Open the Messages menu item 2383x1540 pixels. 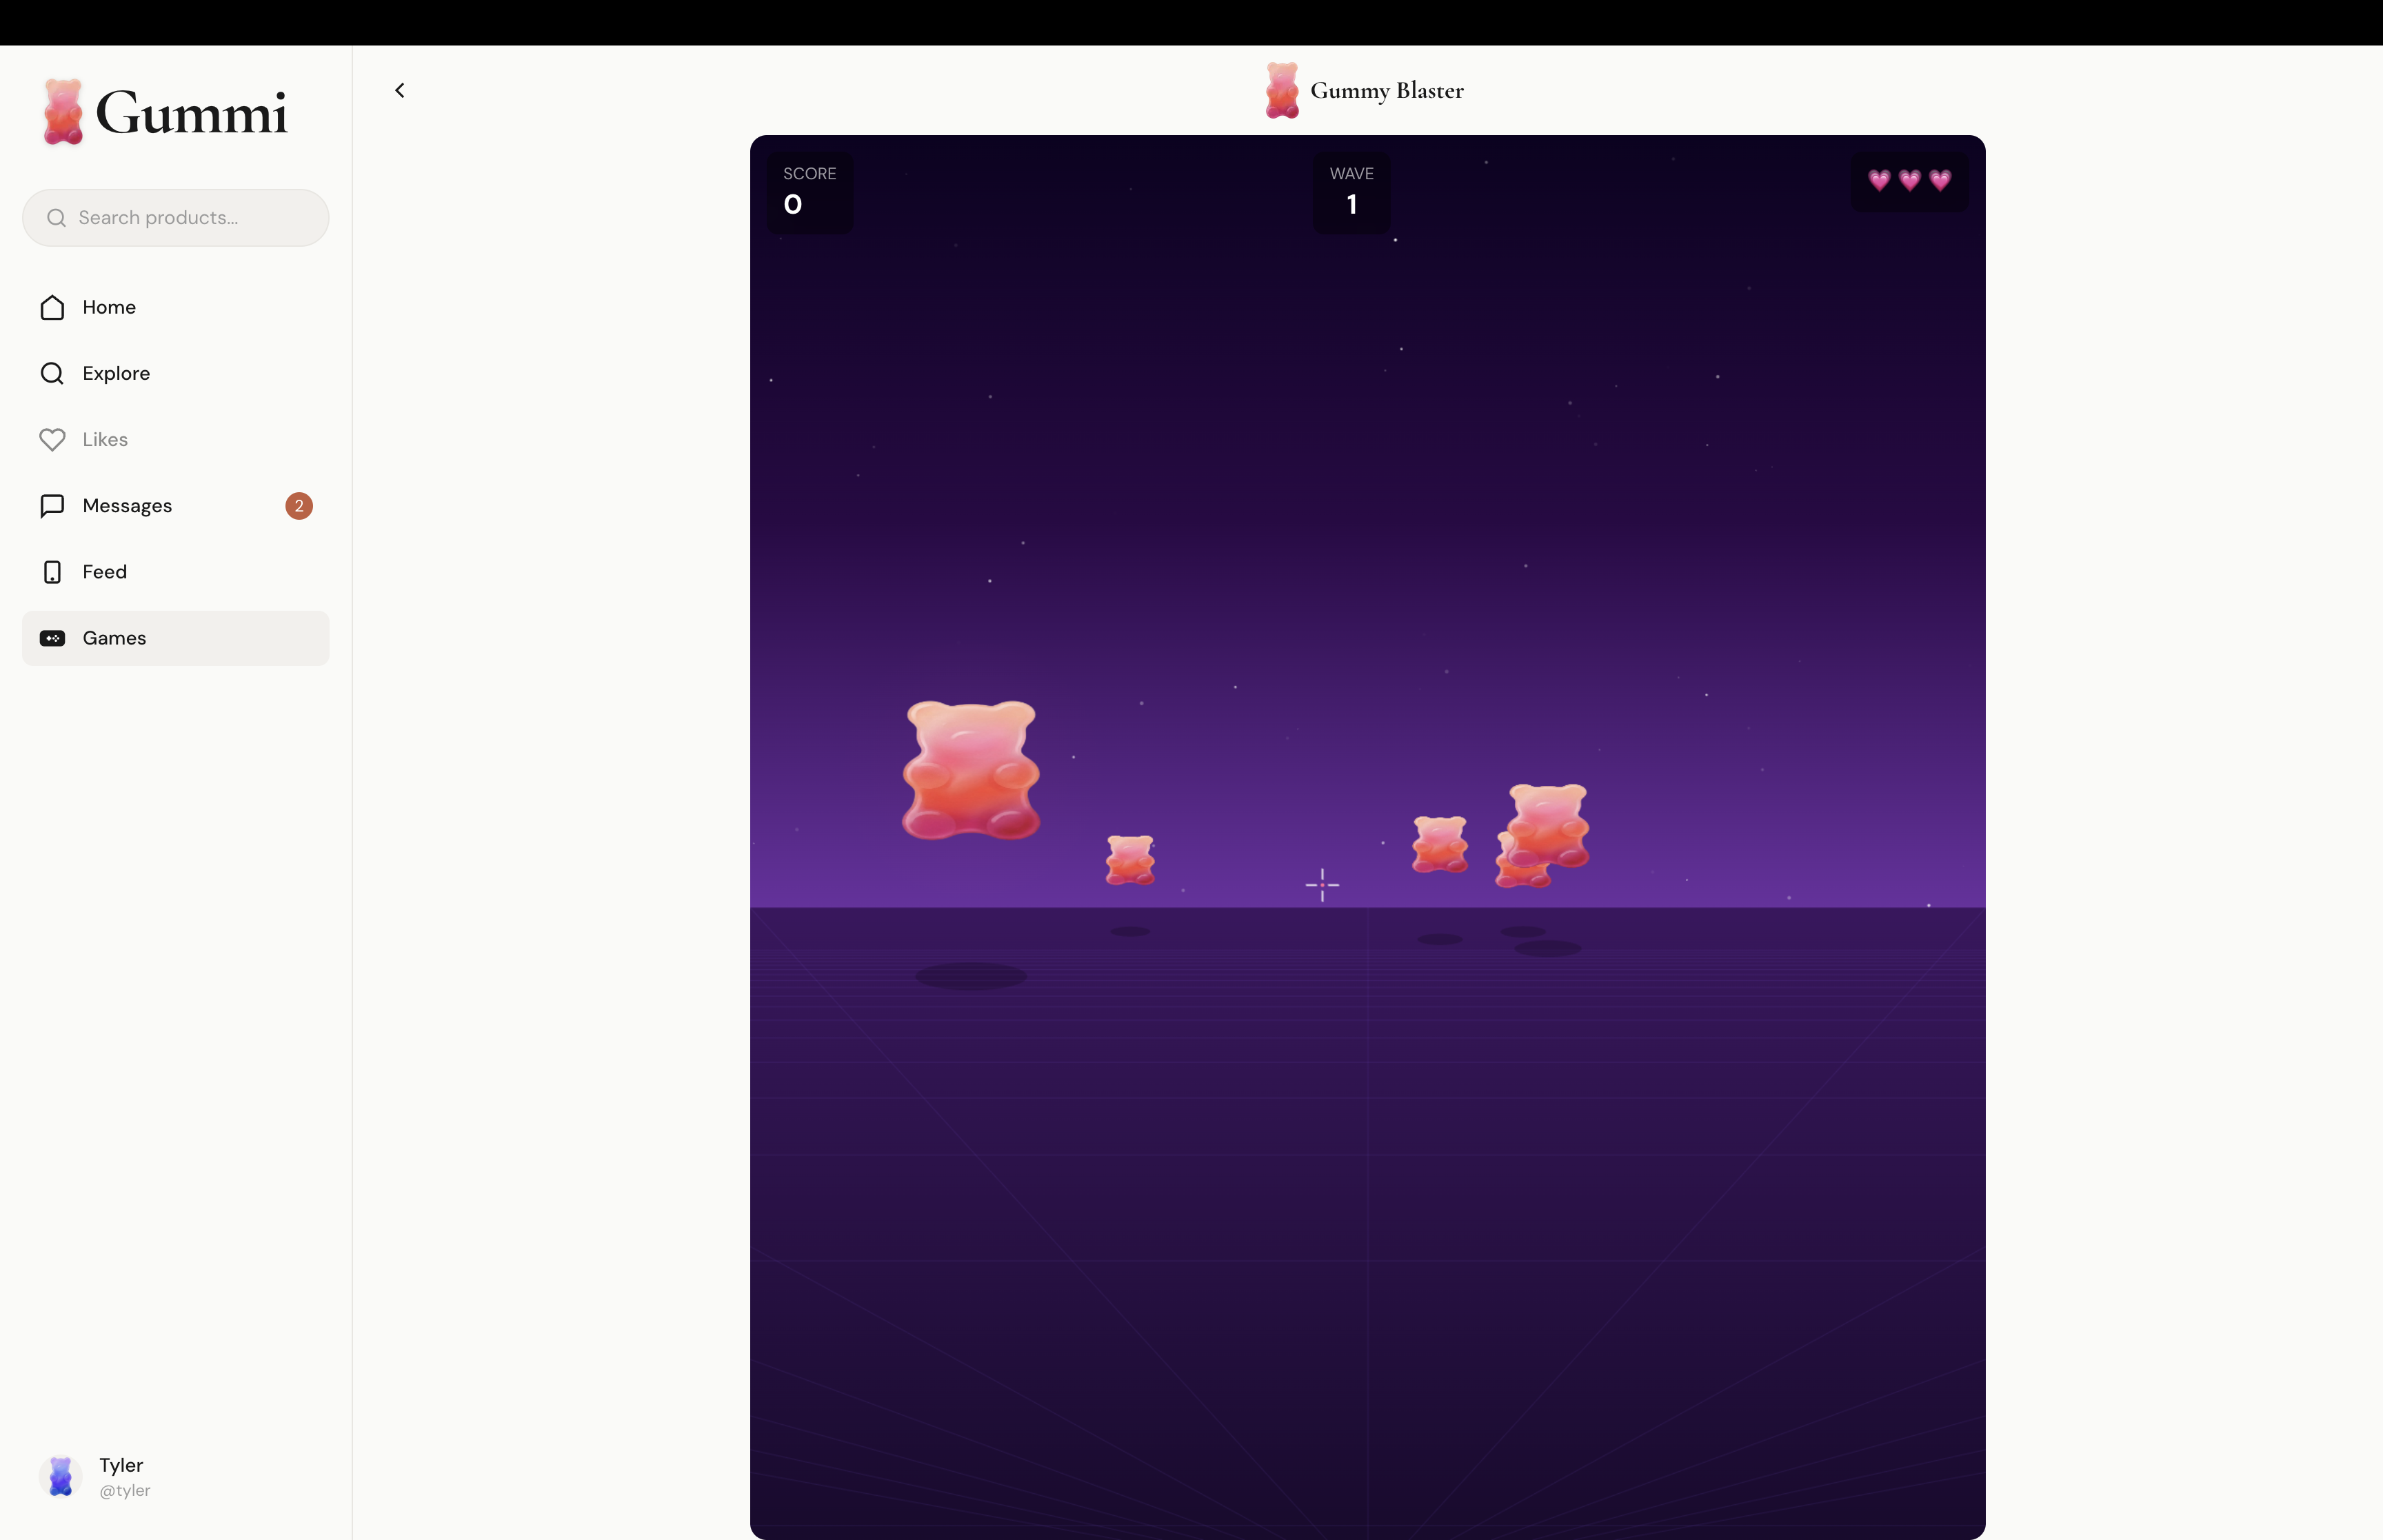click(x=127, y=506)
